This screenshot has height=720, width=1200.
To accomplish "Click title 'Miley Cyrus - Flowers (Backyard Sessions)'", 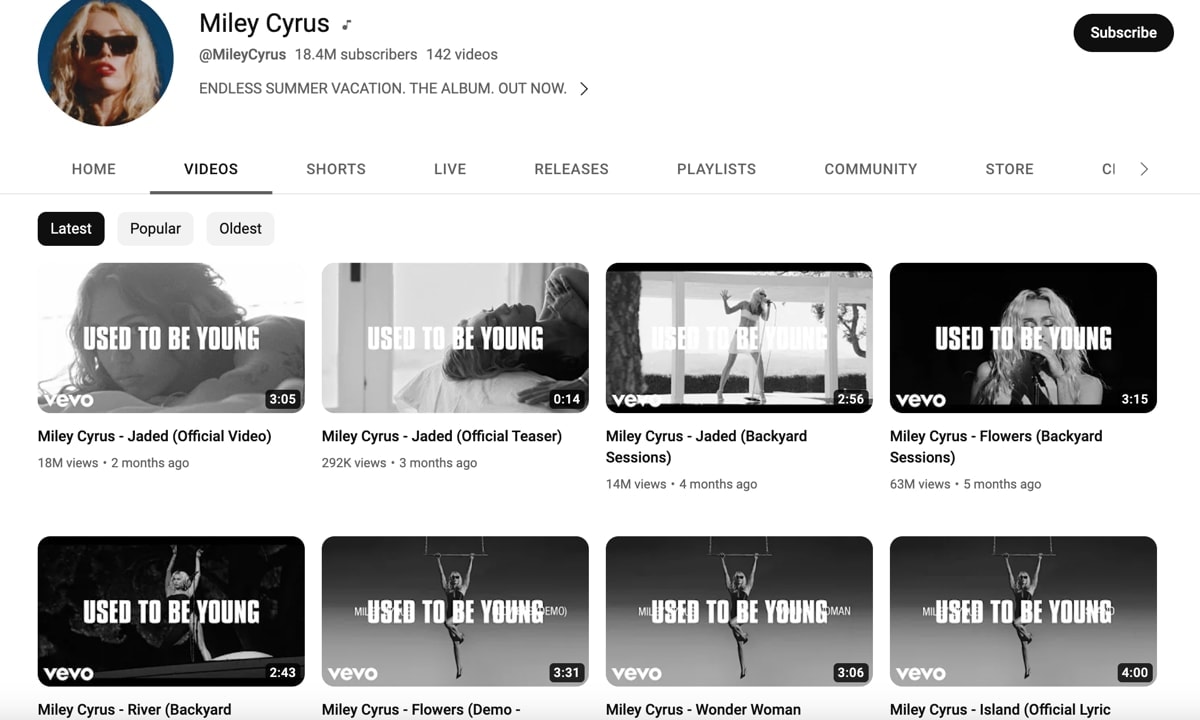I will point(996,447).
